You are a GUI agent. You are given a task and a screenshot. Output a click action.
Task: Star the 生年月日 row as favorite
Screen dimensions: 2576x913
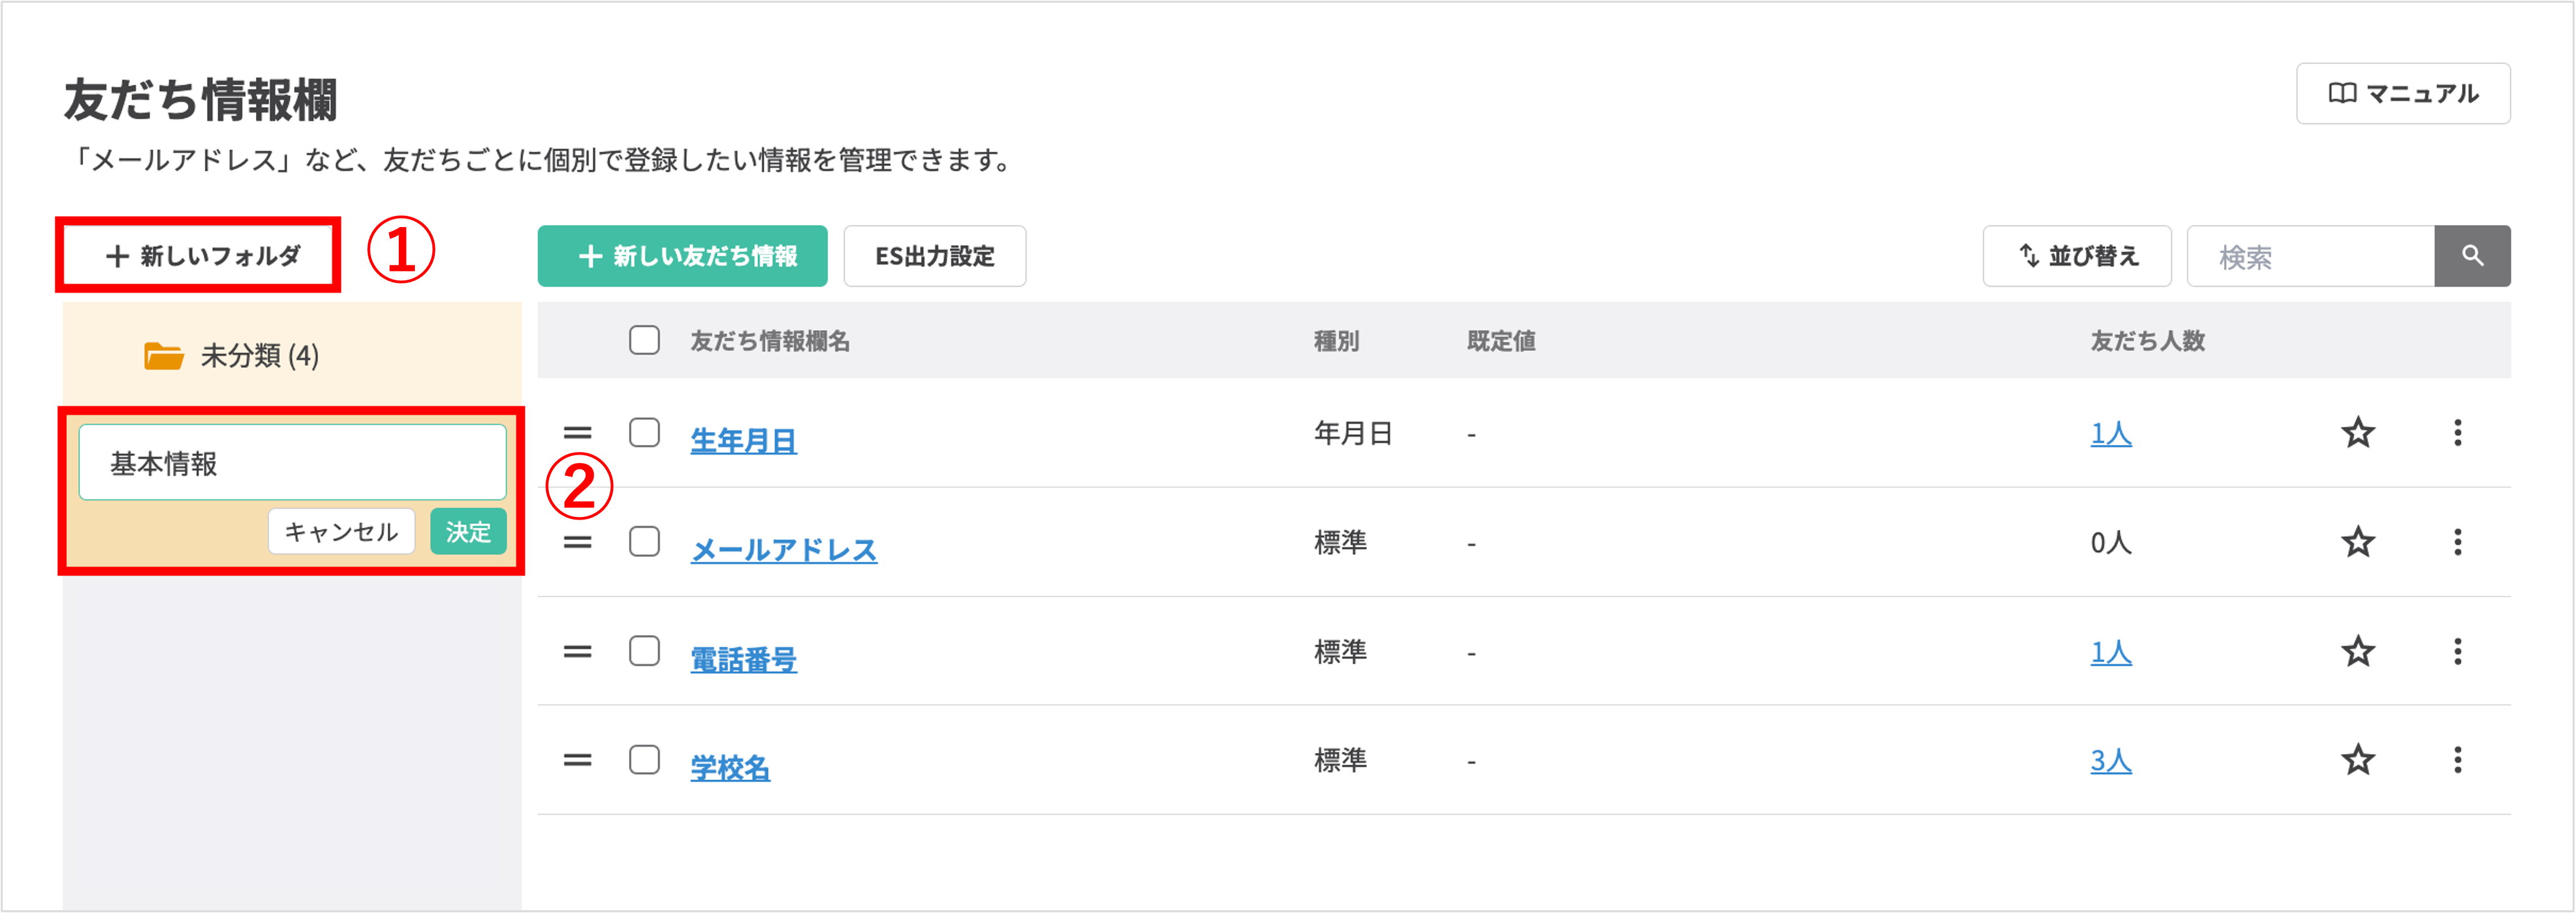2357,433
